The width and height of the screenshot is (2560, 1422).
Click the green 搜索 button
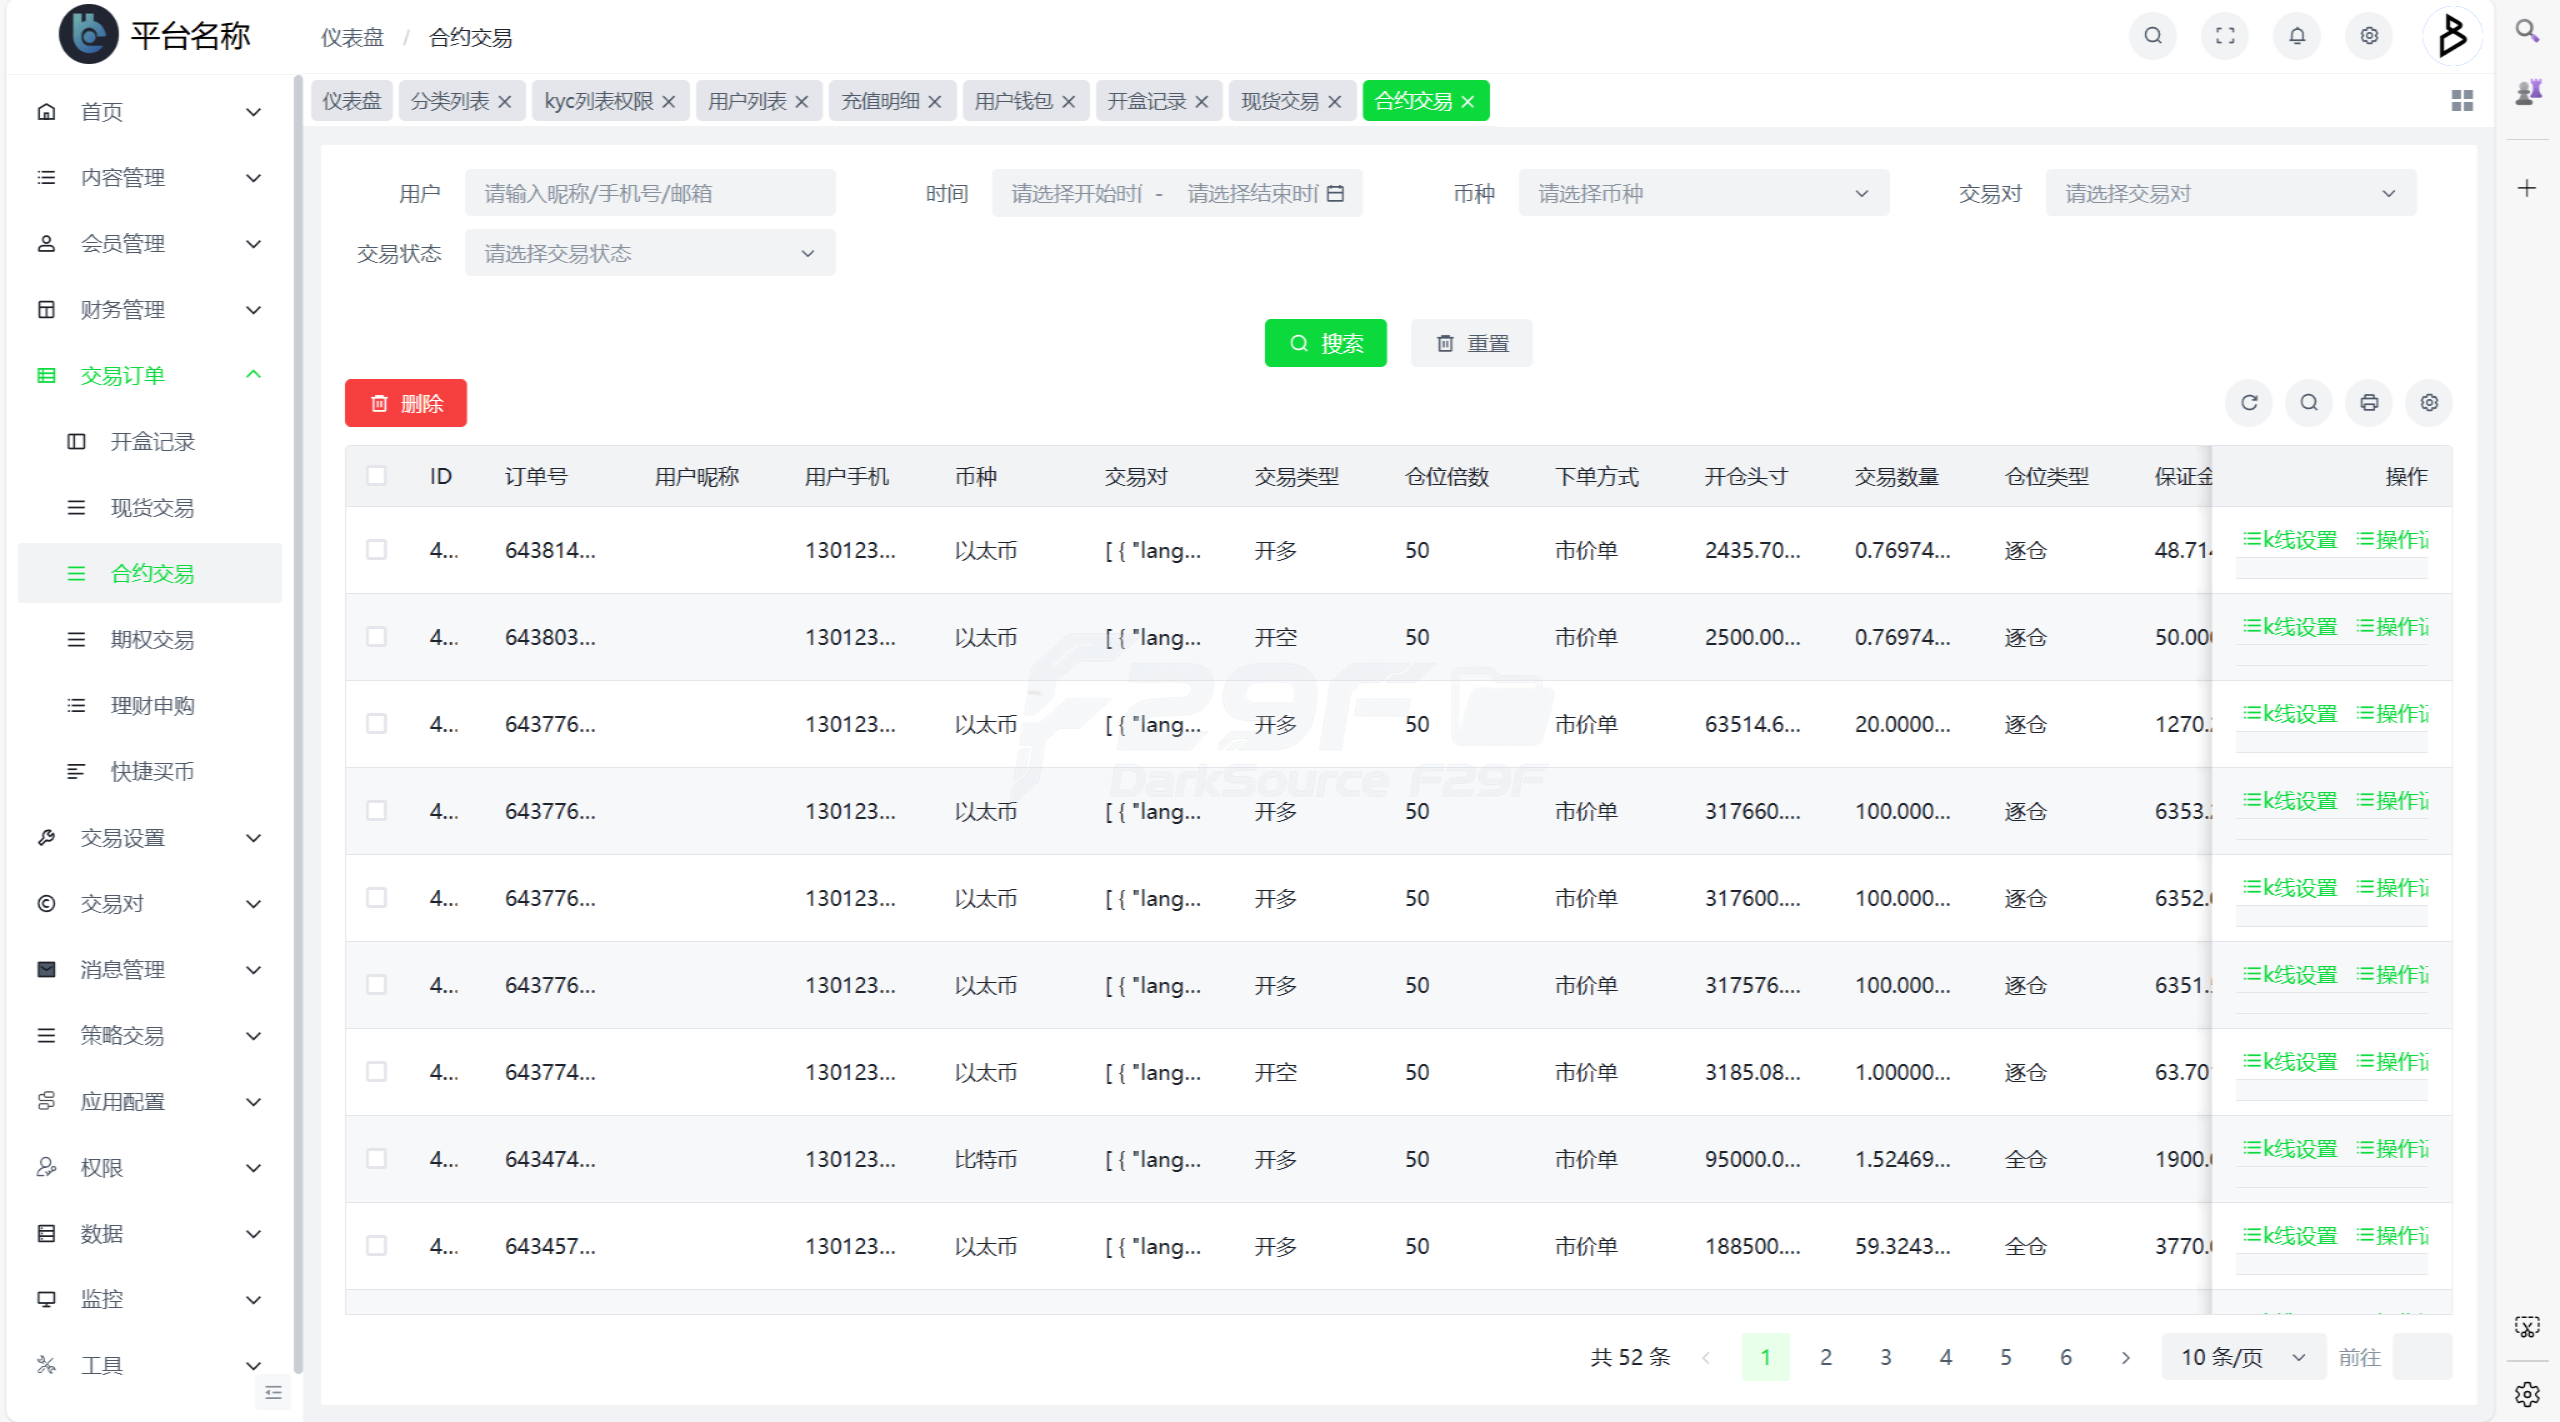[1325, 343]
